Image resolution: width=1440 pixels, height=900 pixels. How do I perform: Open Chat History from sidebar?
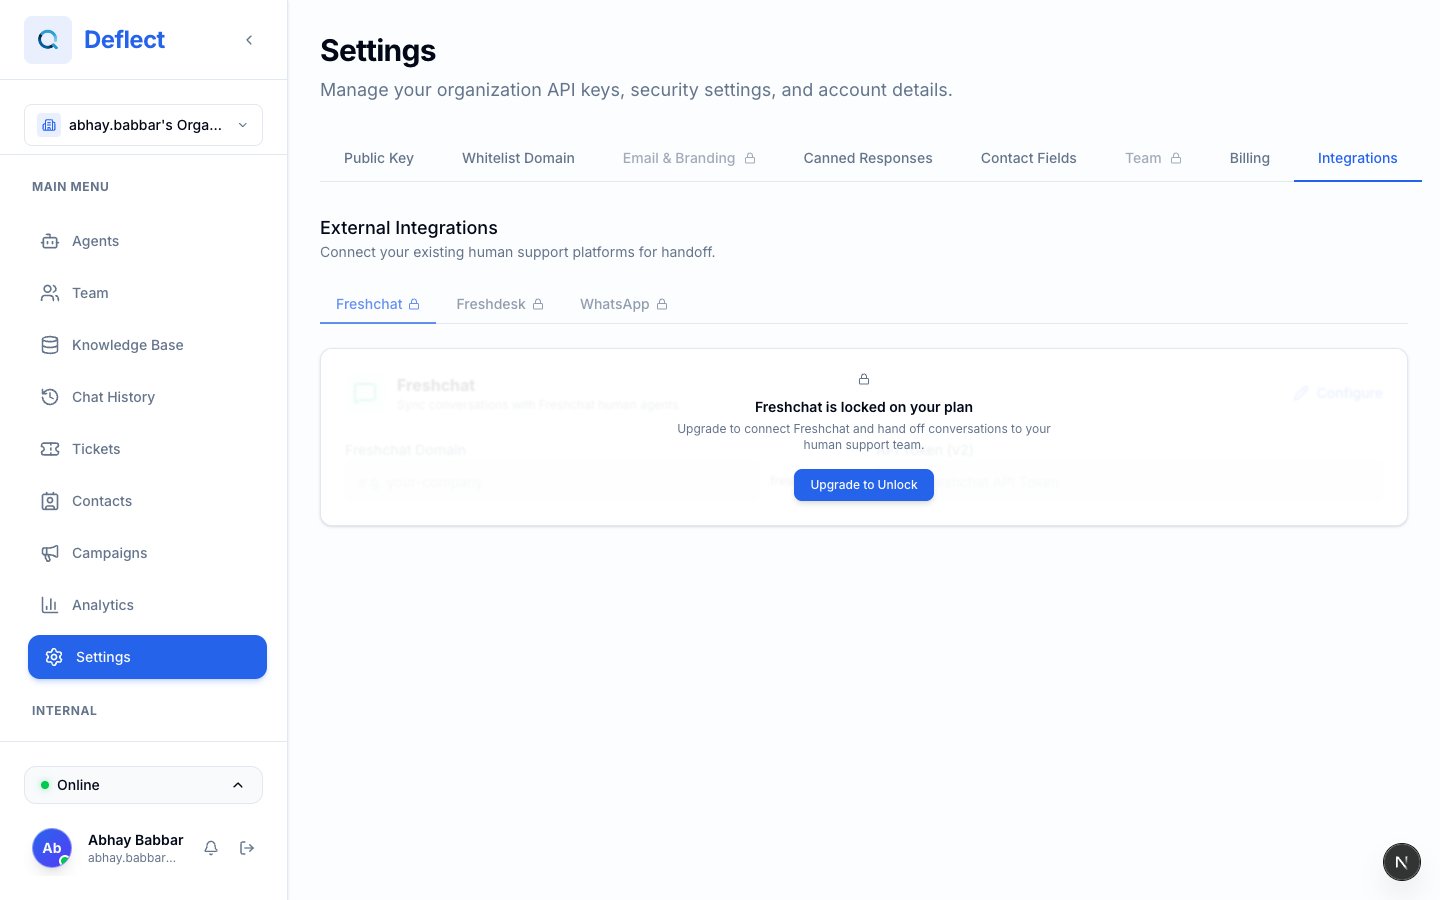coord(147,397)
